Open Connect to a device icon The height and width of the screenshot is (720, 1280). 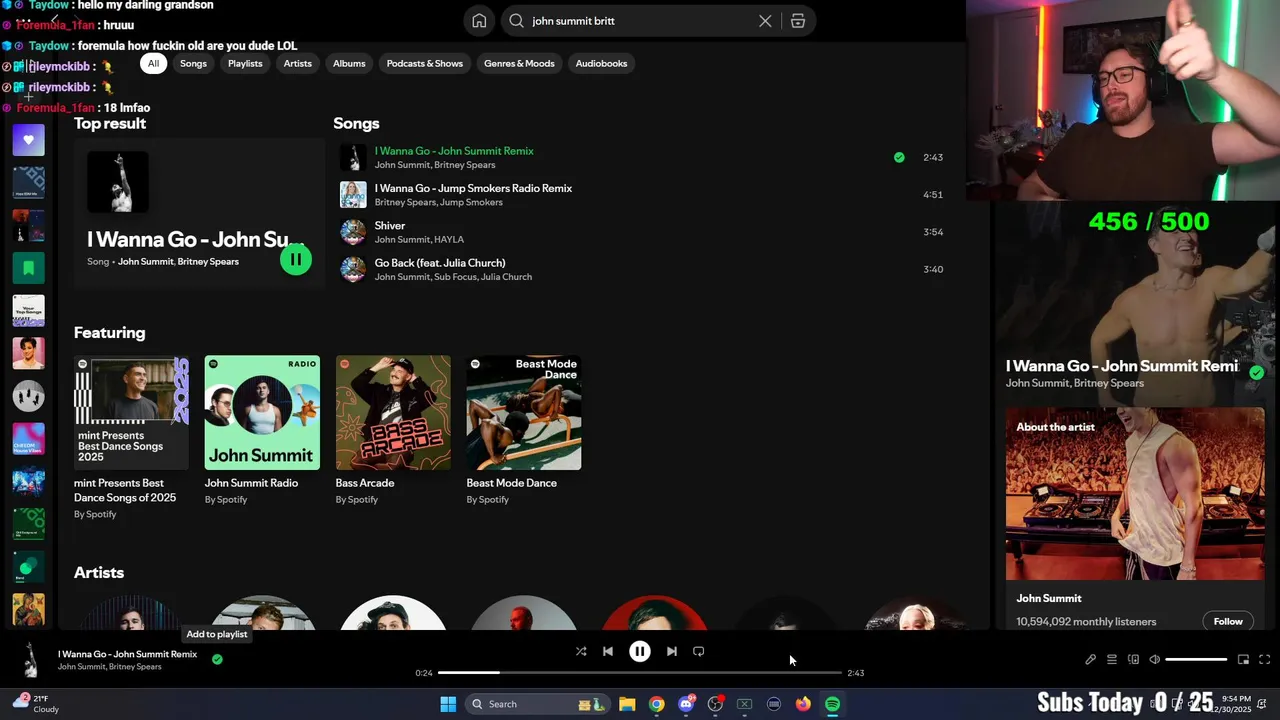[x=1133, y=660]
